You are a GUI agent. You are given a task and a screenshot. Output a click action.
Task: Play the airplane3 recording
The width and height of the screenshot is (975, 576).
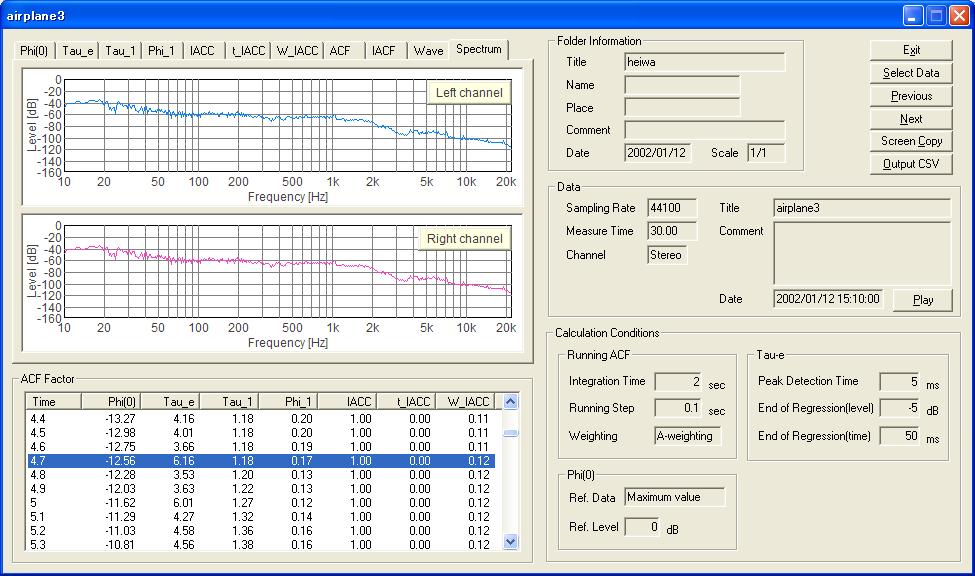[x=922, y=300]
